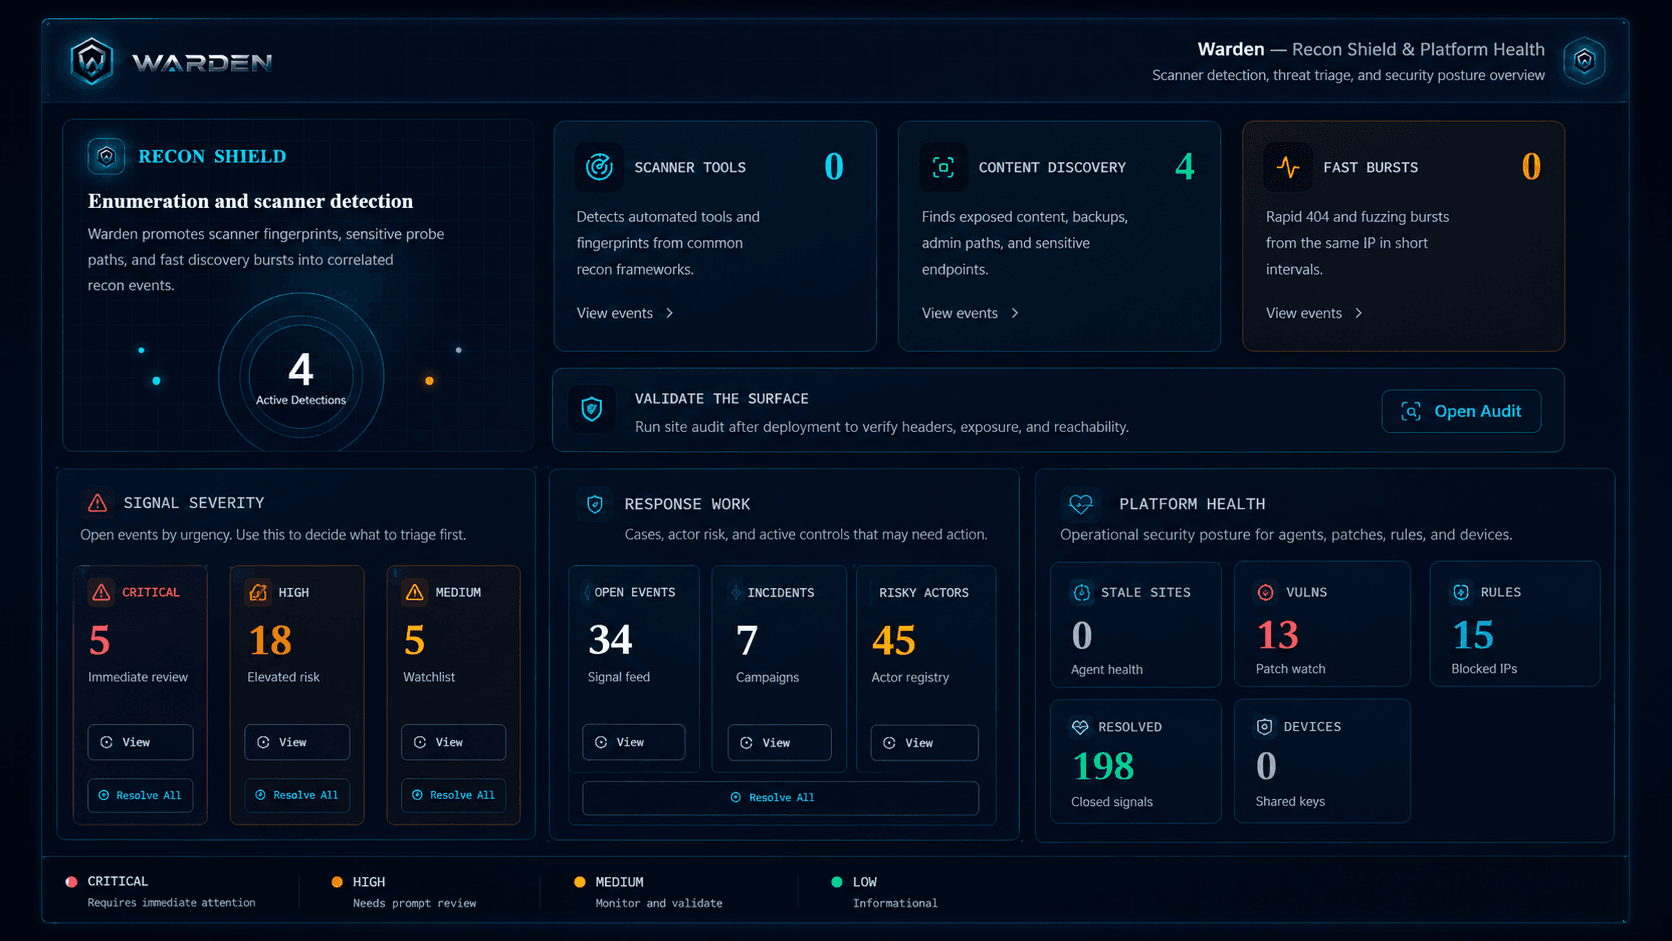1672x941 pixels.
Task: Expand Content Discovery View events arrow
Action: (1015, 313)
